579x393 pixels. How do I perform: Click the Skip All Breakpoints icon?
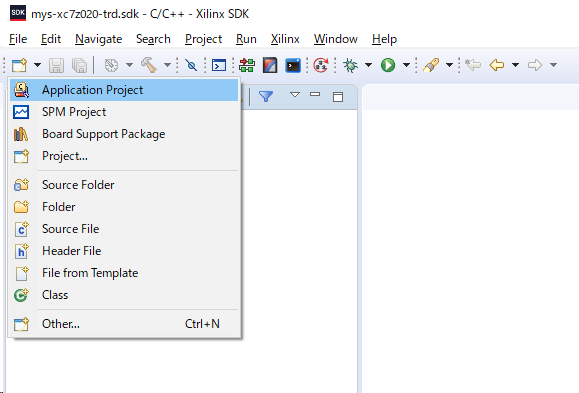(x=191, y=65)
